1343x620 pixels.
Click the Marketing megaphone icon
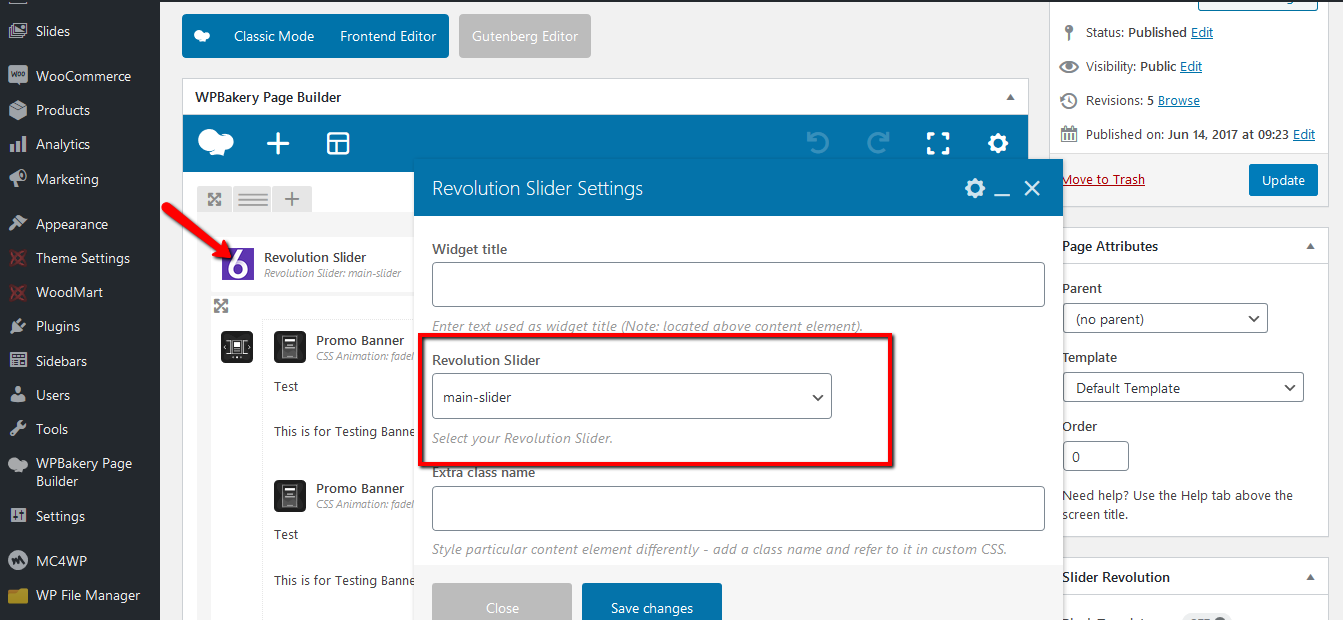17,179
